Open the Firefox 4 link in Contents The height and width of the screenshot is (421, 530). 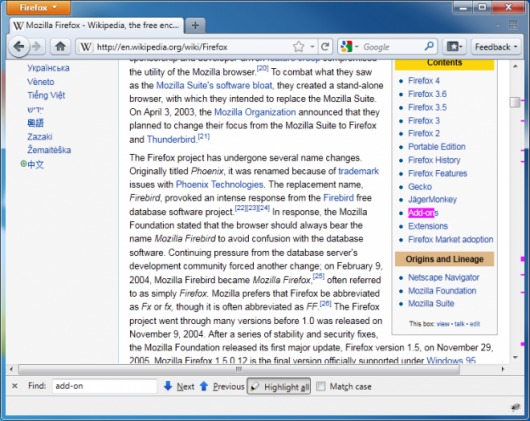tap(424, 80)
